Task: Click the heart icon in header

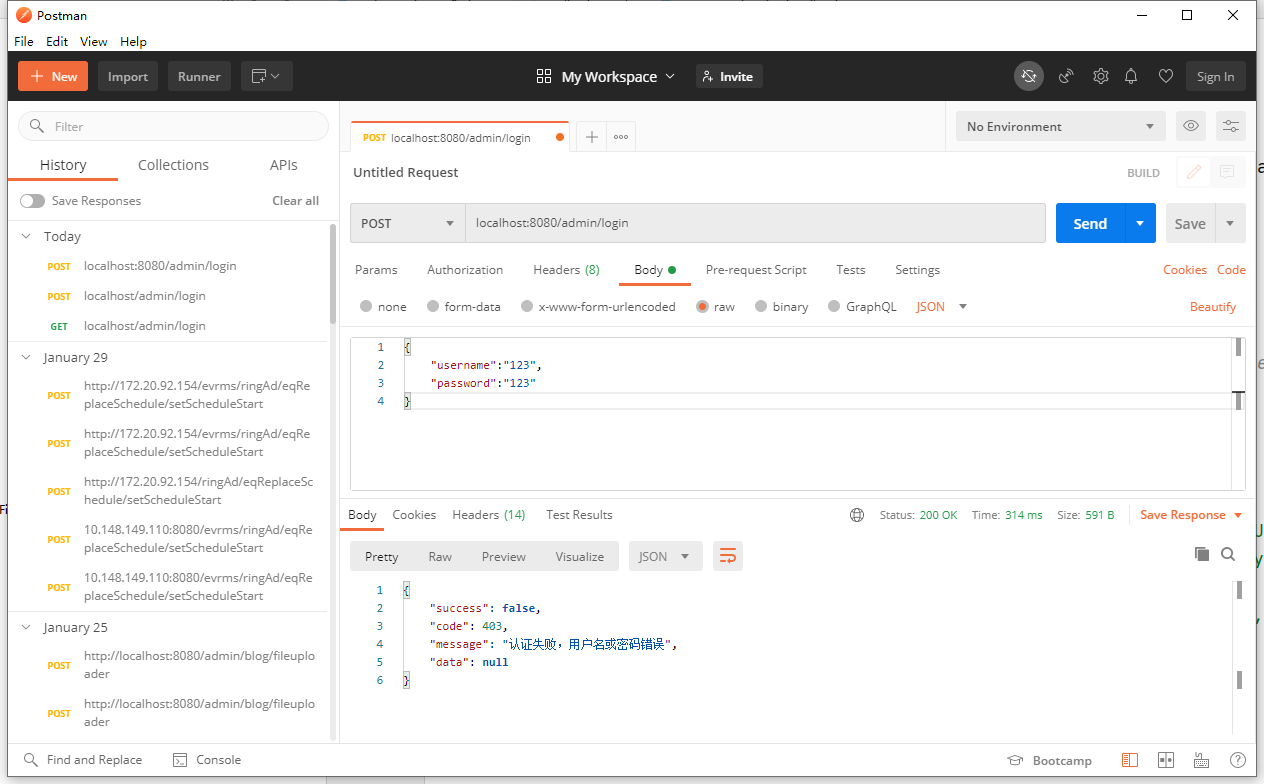Action: 1165,76
